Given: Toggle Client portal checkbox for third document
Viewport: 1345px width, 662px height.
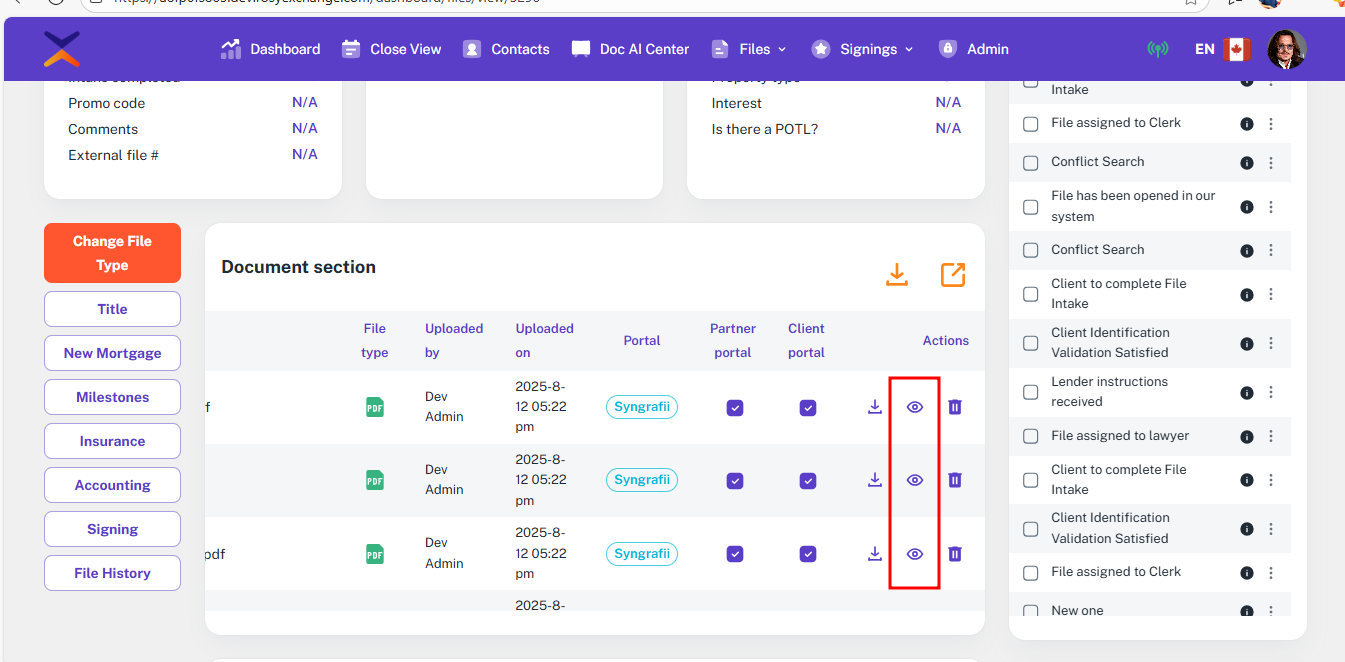Looking at the screenshot, I should click(808, 554).
